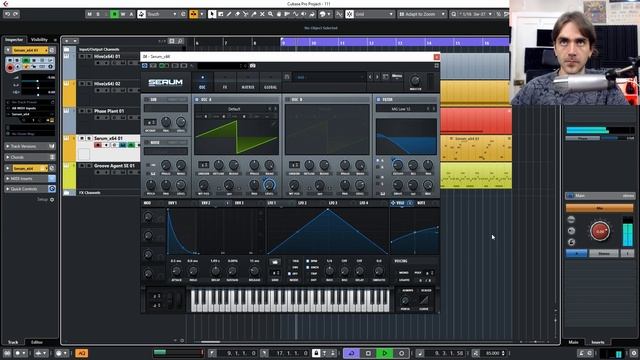The image size is (640, 360).
Task: Select the Groove Agent SE 01 track
Action: (114, 166)
